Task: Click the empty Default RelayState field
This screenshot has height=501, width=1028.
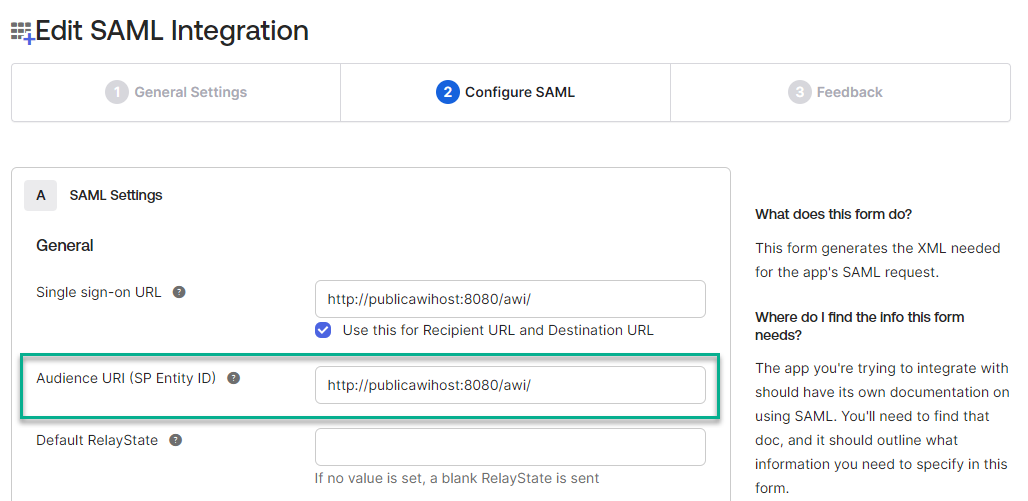Action: point(510,447)
